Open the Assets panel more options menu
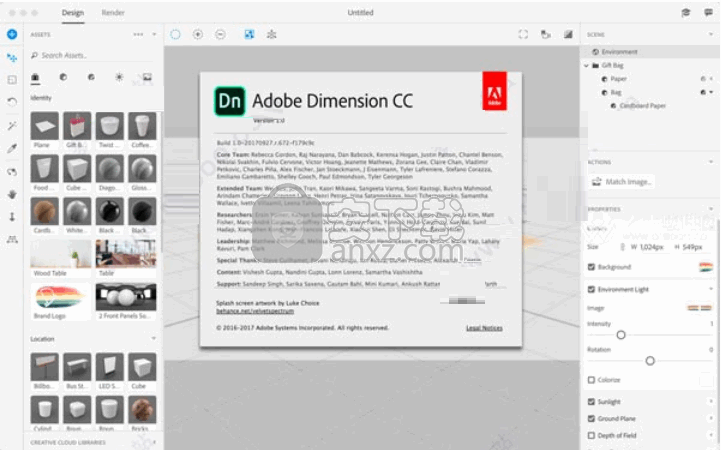 pyautogui.click(x=138, y=34)
